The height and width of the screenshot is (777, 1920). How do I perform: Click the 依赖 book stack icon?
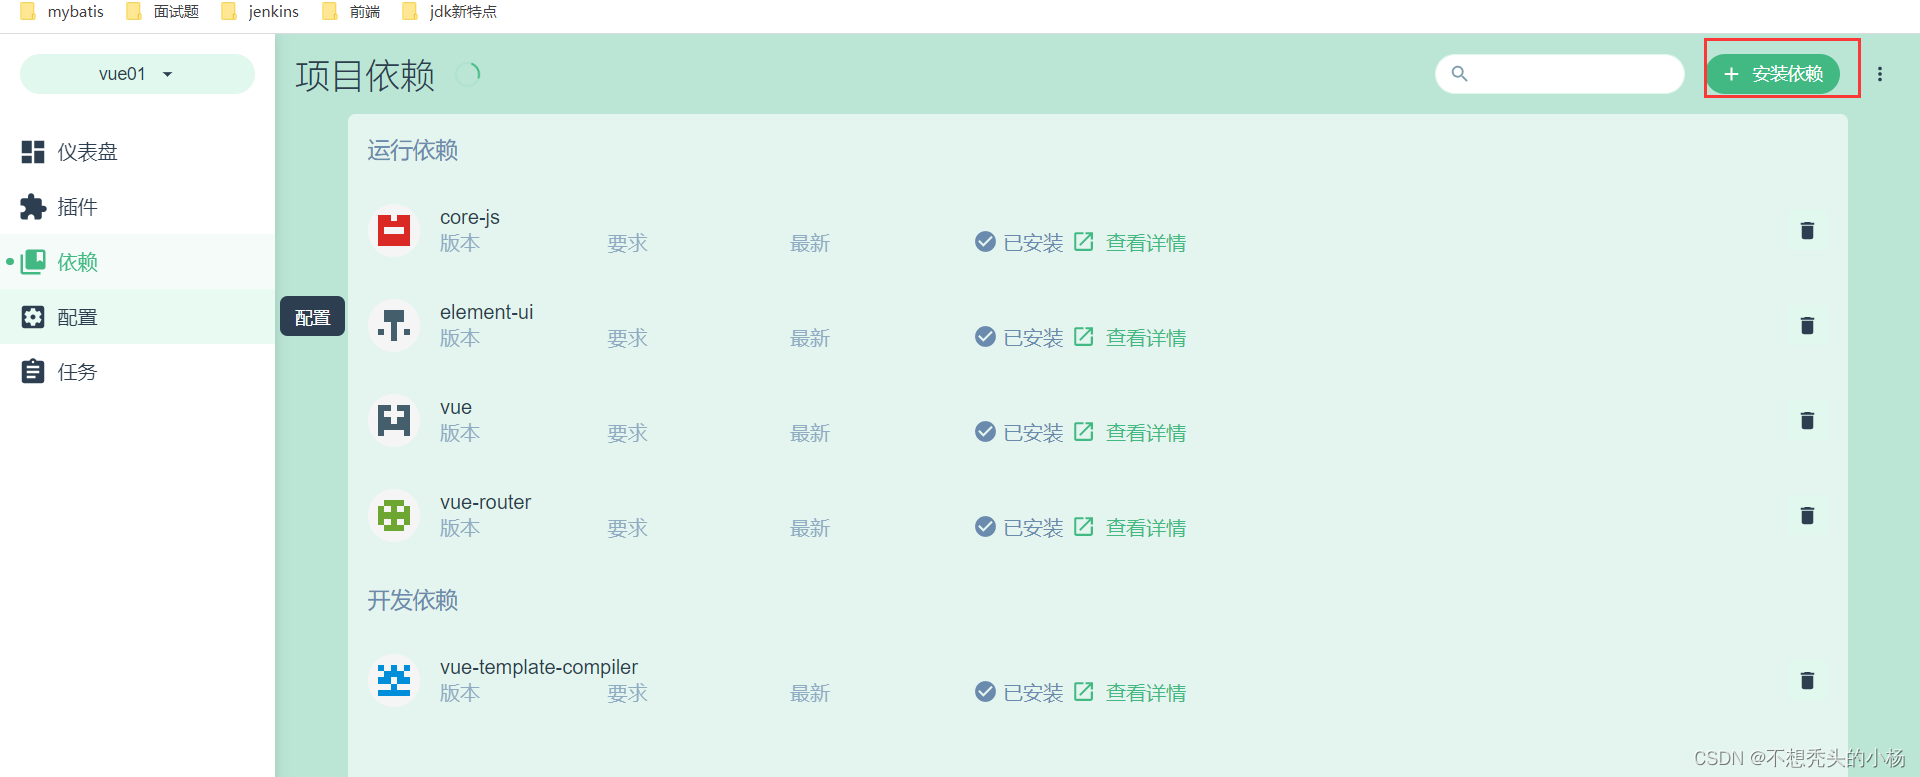pyautogui.click(x=33, y=262)
